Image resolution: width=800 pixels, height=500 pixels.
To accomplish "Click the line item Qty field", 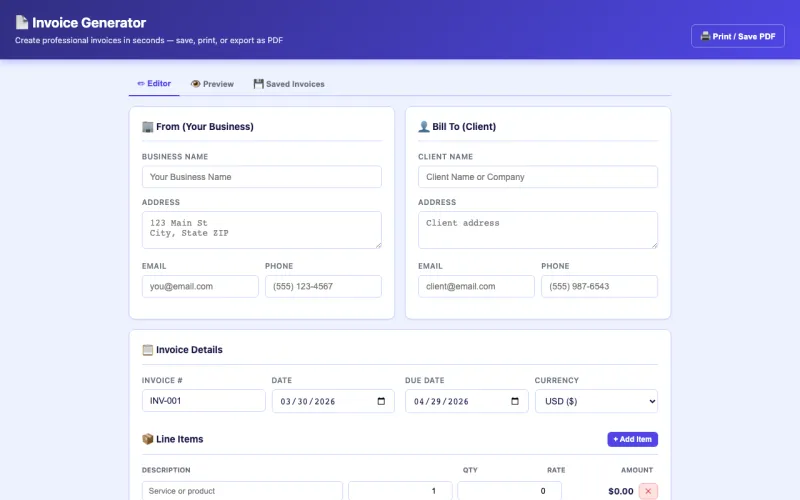I will pyautogui.click(x=400, y=491).
